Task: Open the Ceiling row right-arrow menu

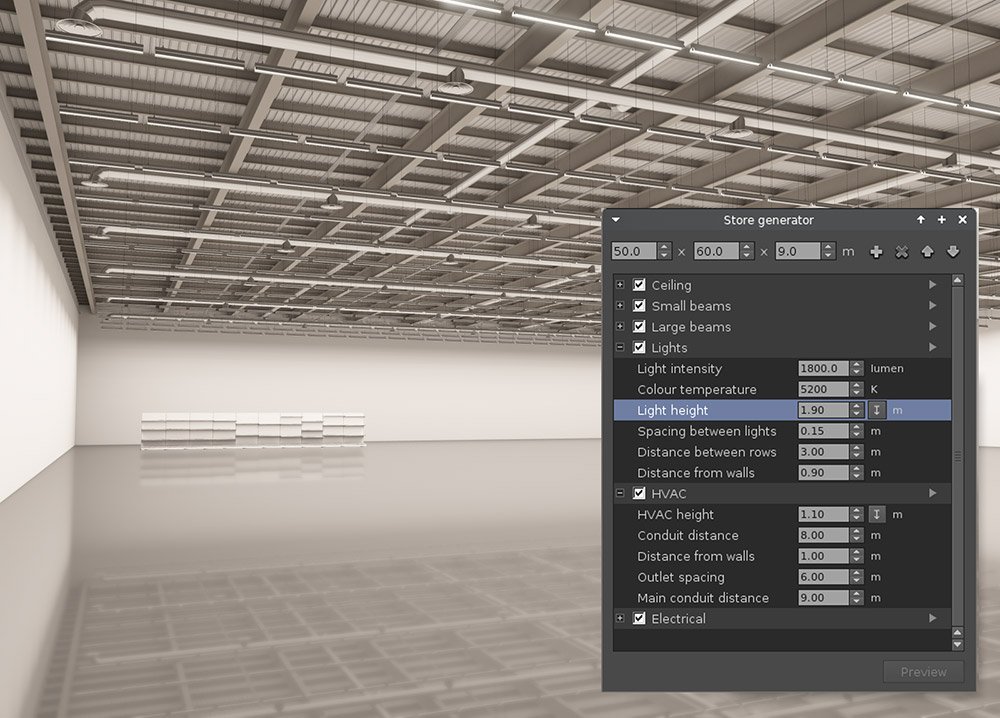Action: click(x=933, y=285)
